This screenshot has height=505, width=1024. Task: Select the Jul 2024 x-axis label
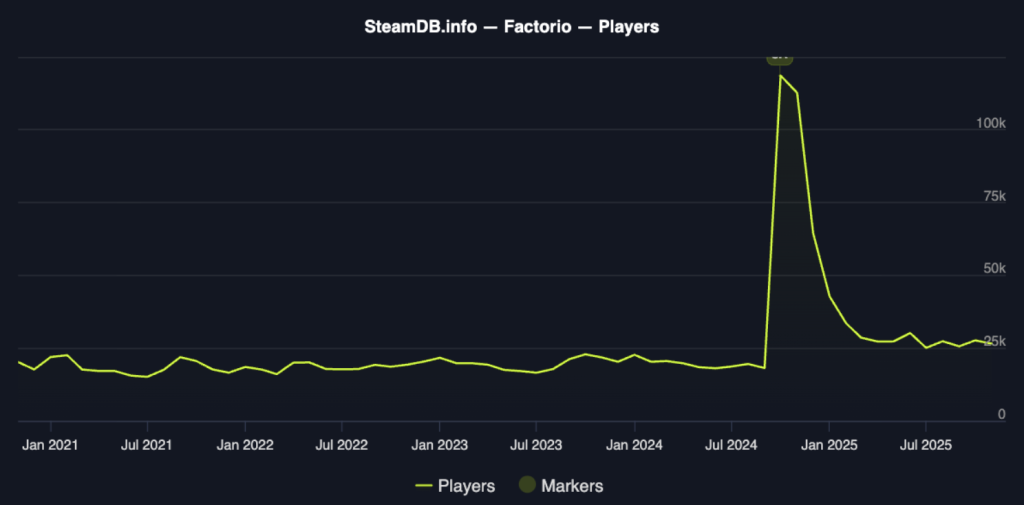pyautogui.click(x=731, y=443)
